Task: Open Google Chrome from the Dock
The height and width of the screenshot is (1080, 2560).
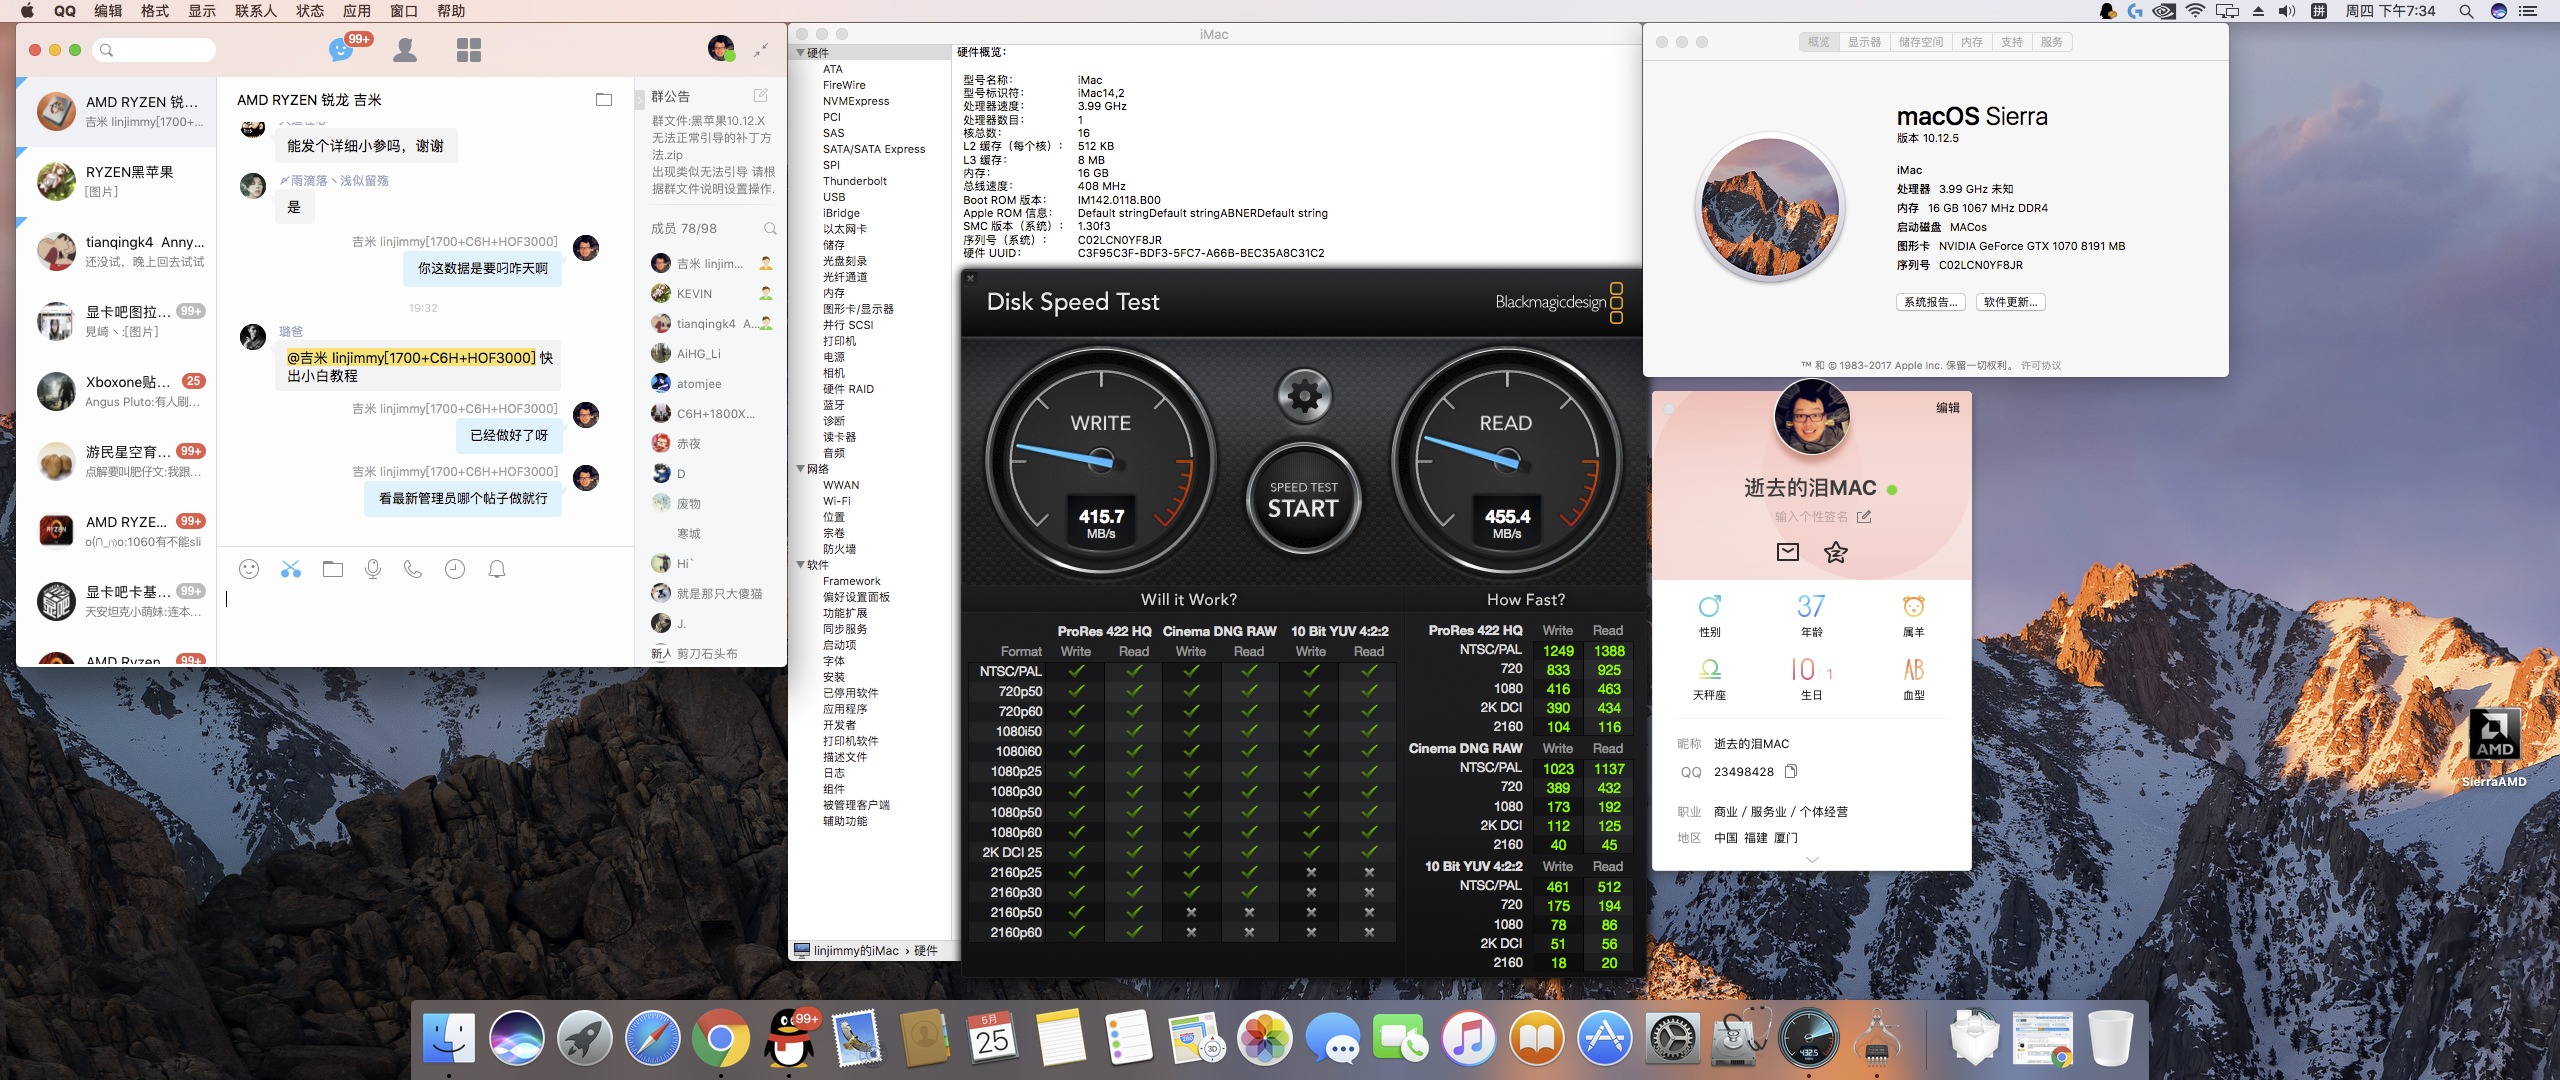Action: coord(721,1039)
